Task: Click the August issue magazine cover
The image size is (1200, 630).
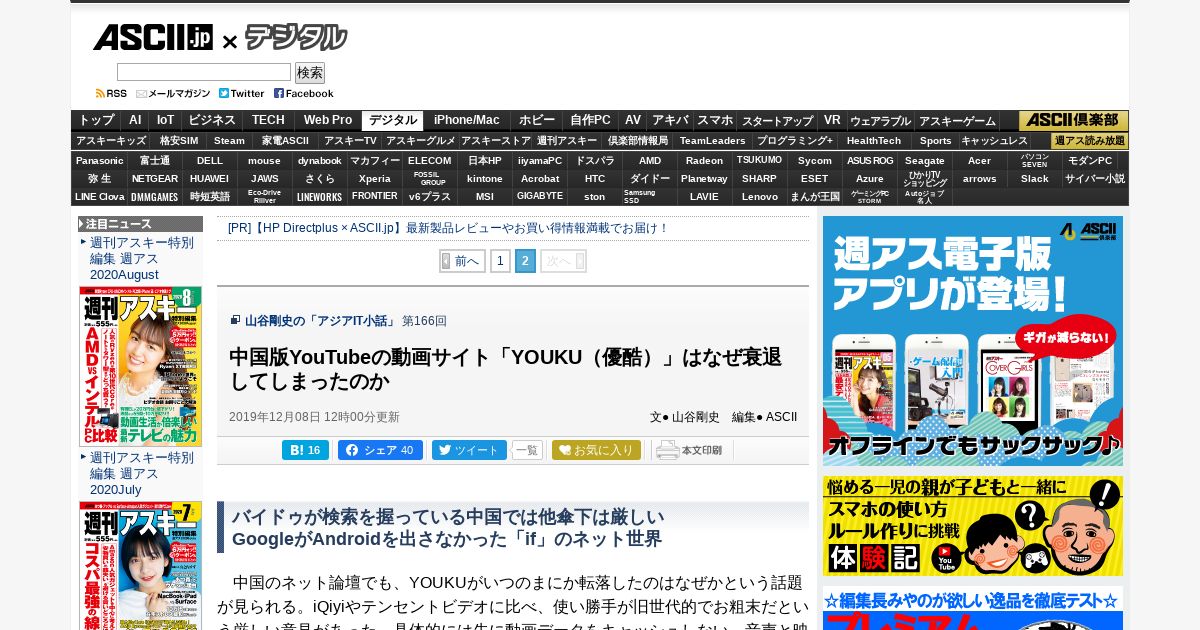Action: (x=140, y=366)
